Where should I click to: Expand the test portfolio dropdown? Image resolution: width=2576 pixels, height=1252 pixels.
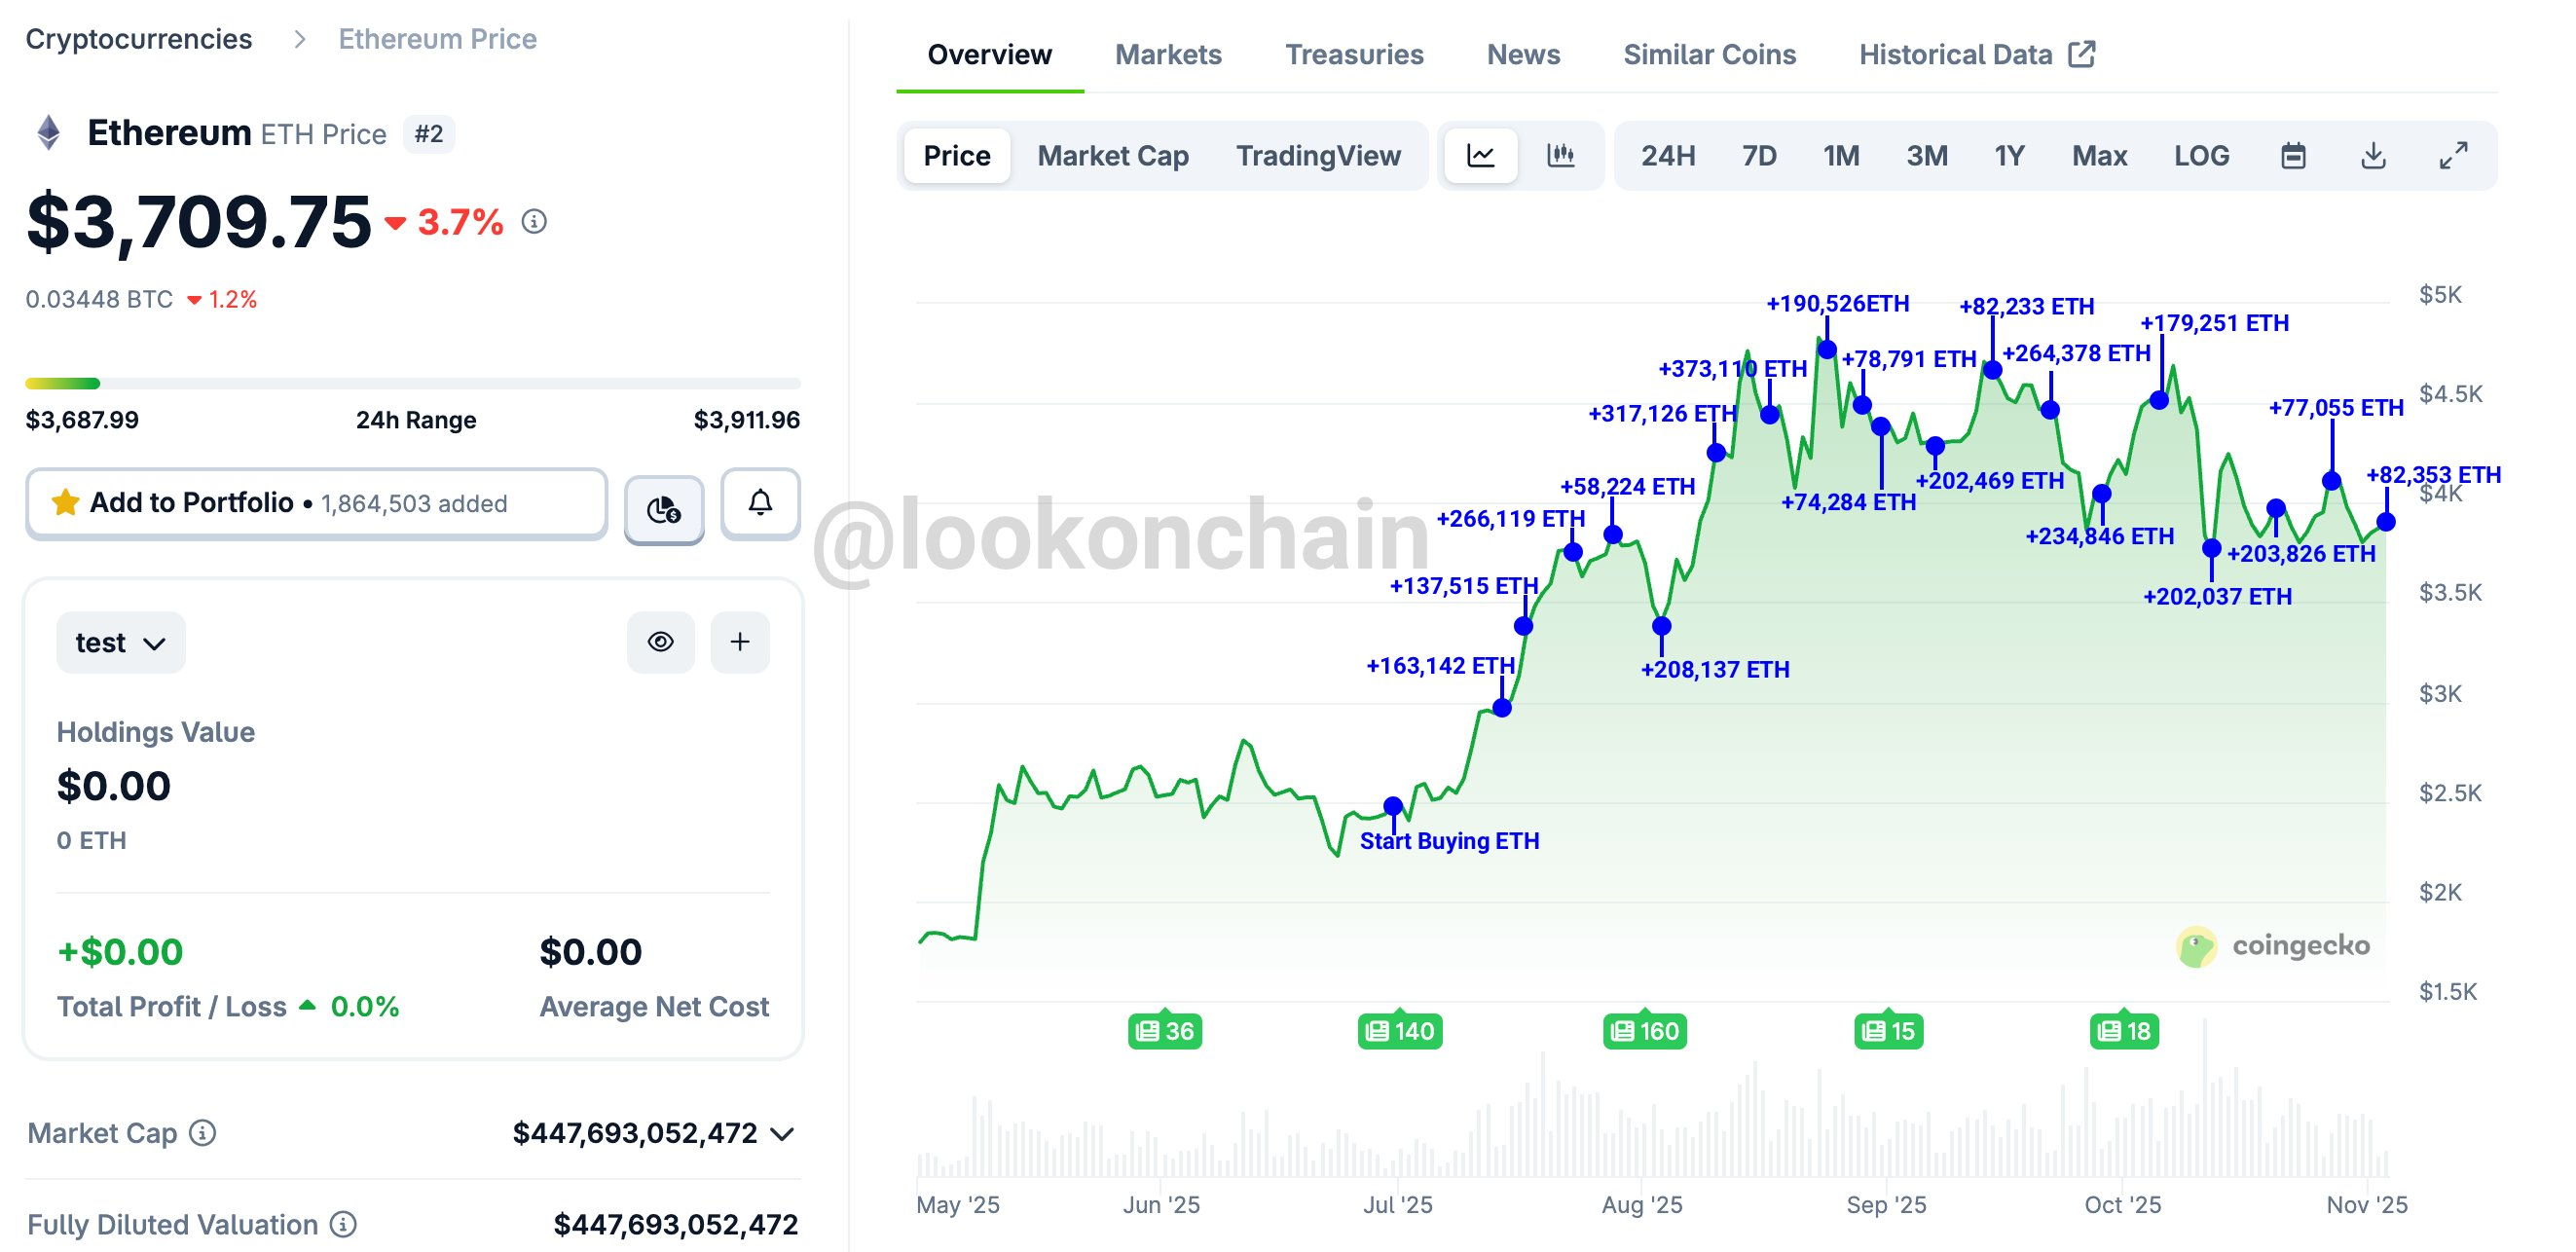[x=120, y=642]
